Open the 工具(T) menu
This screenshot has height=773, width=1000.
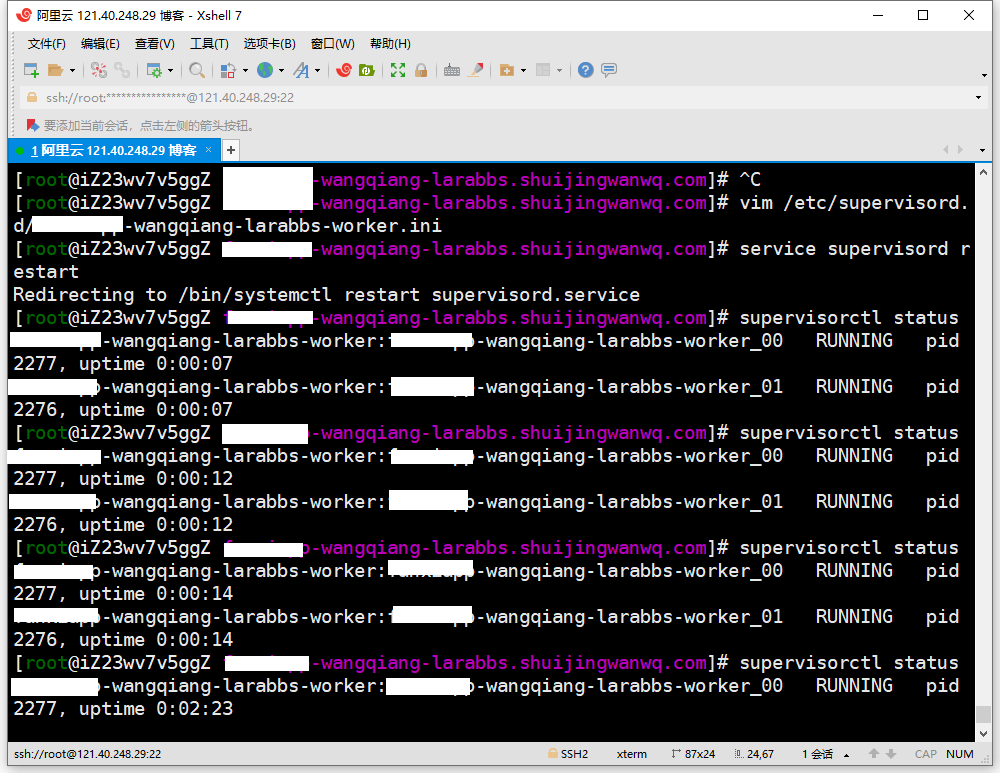click(x=209, y=44)
